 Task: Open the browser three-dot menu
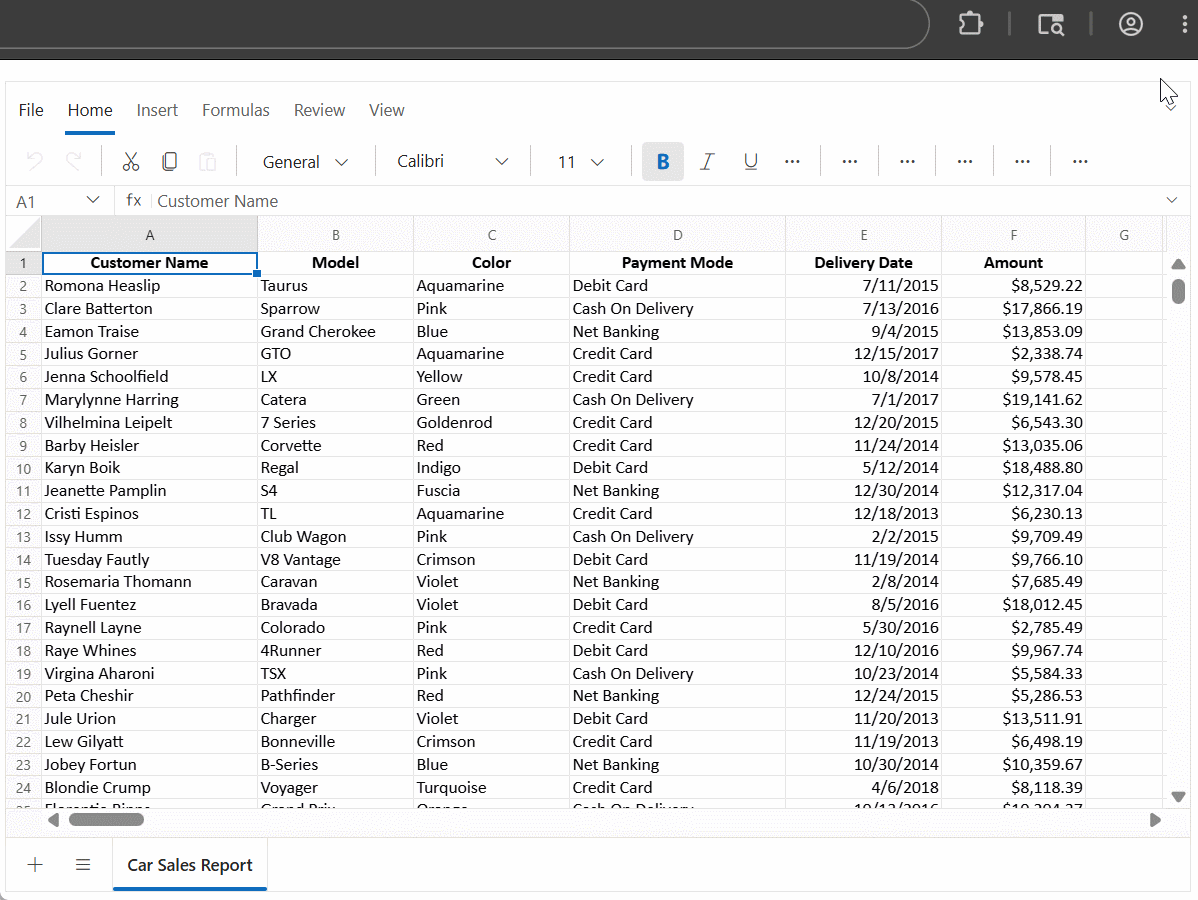coord(1184,24)
